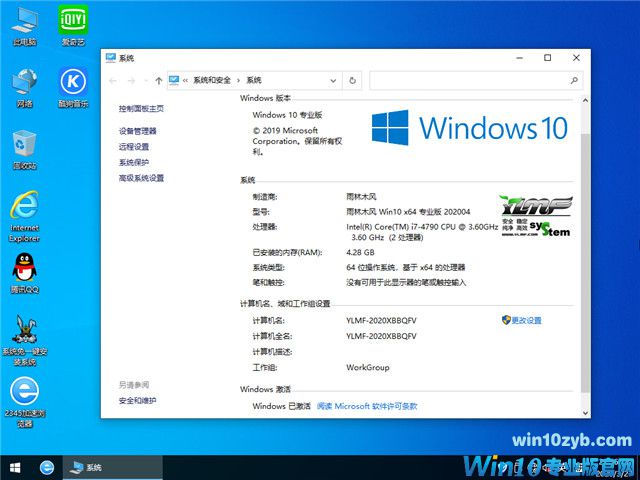Click 更改设置 shield link
The width and height of the screenshot is (640, 480).
point(522,320)
